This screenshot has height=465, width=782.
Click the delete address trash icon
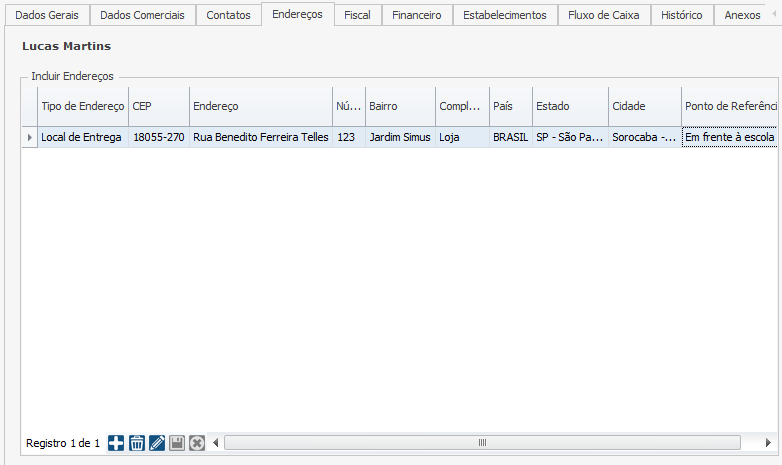(x=137, y=443)
